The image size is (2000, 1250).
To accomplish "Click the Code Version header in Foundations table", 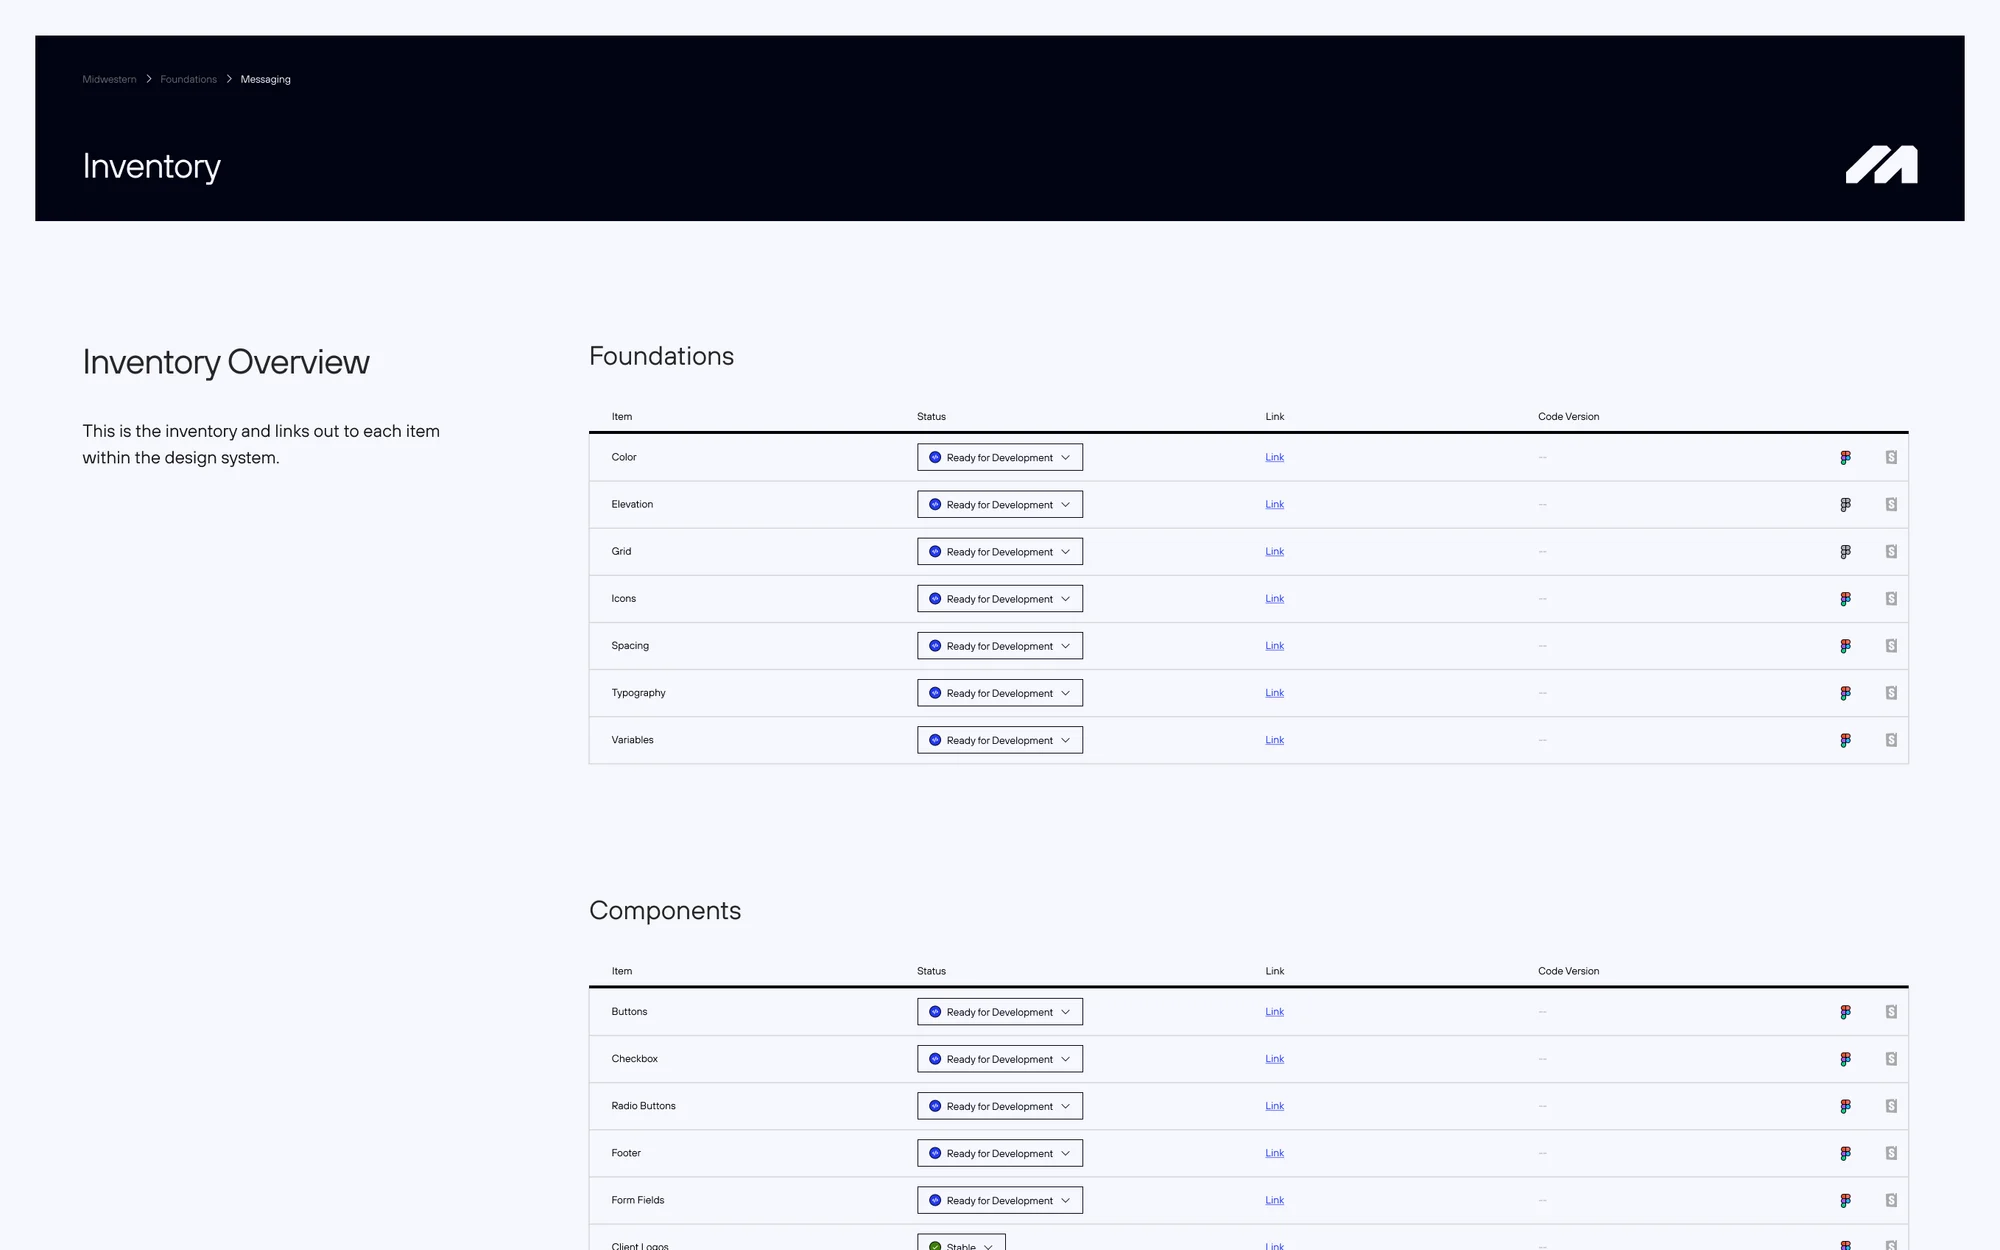I will [x=1568, y=416].
